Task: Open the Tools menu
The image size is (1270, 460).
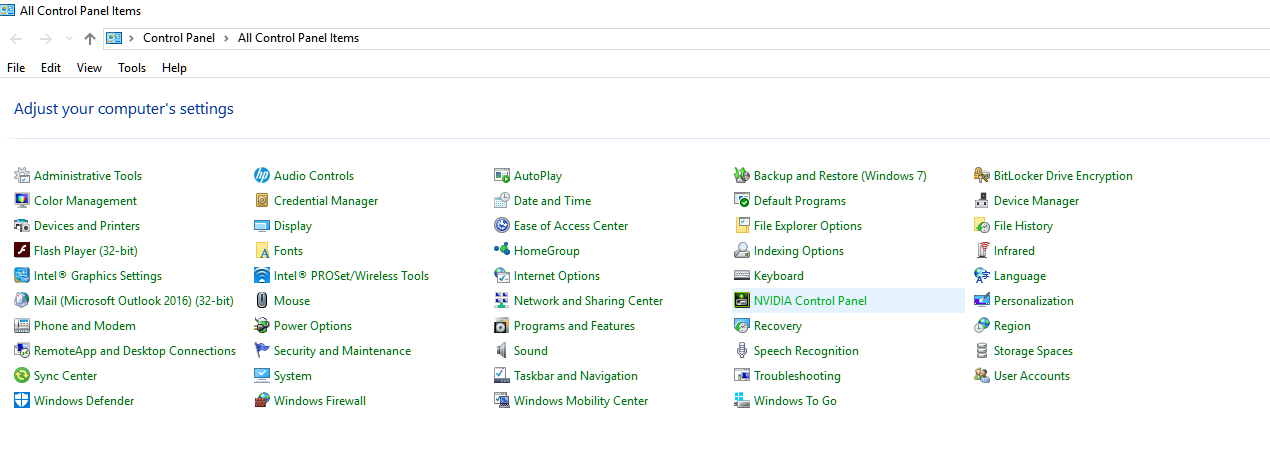Action: pos(132,68)
